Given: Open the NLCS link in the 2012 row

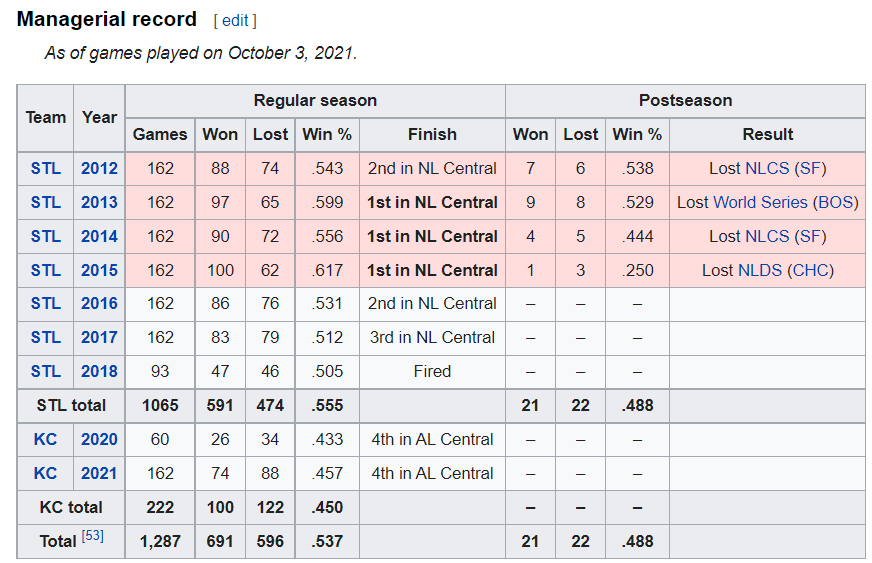Looking at the screenshot, I should pyautogui.click(x=767, y=168).
